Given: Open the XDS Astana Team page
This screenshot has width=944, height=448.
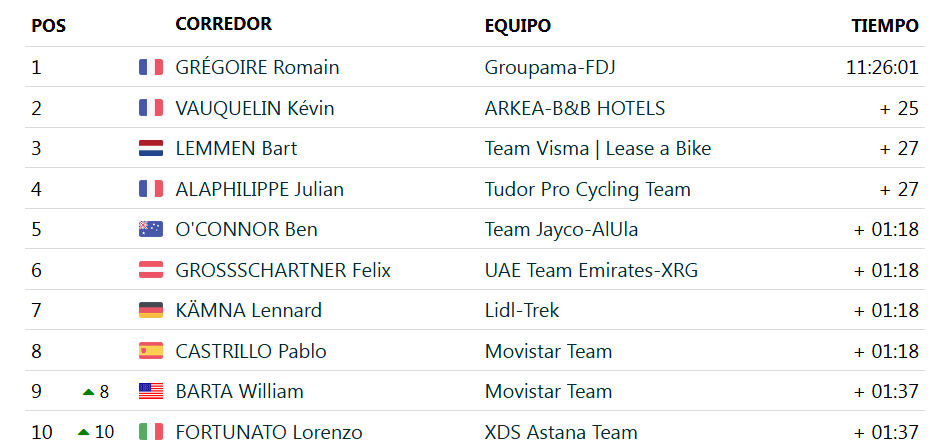Looking at the screenshot, I should 560,432.
